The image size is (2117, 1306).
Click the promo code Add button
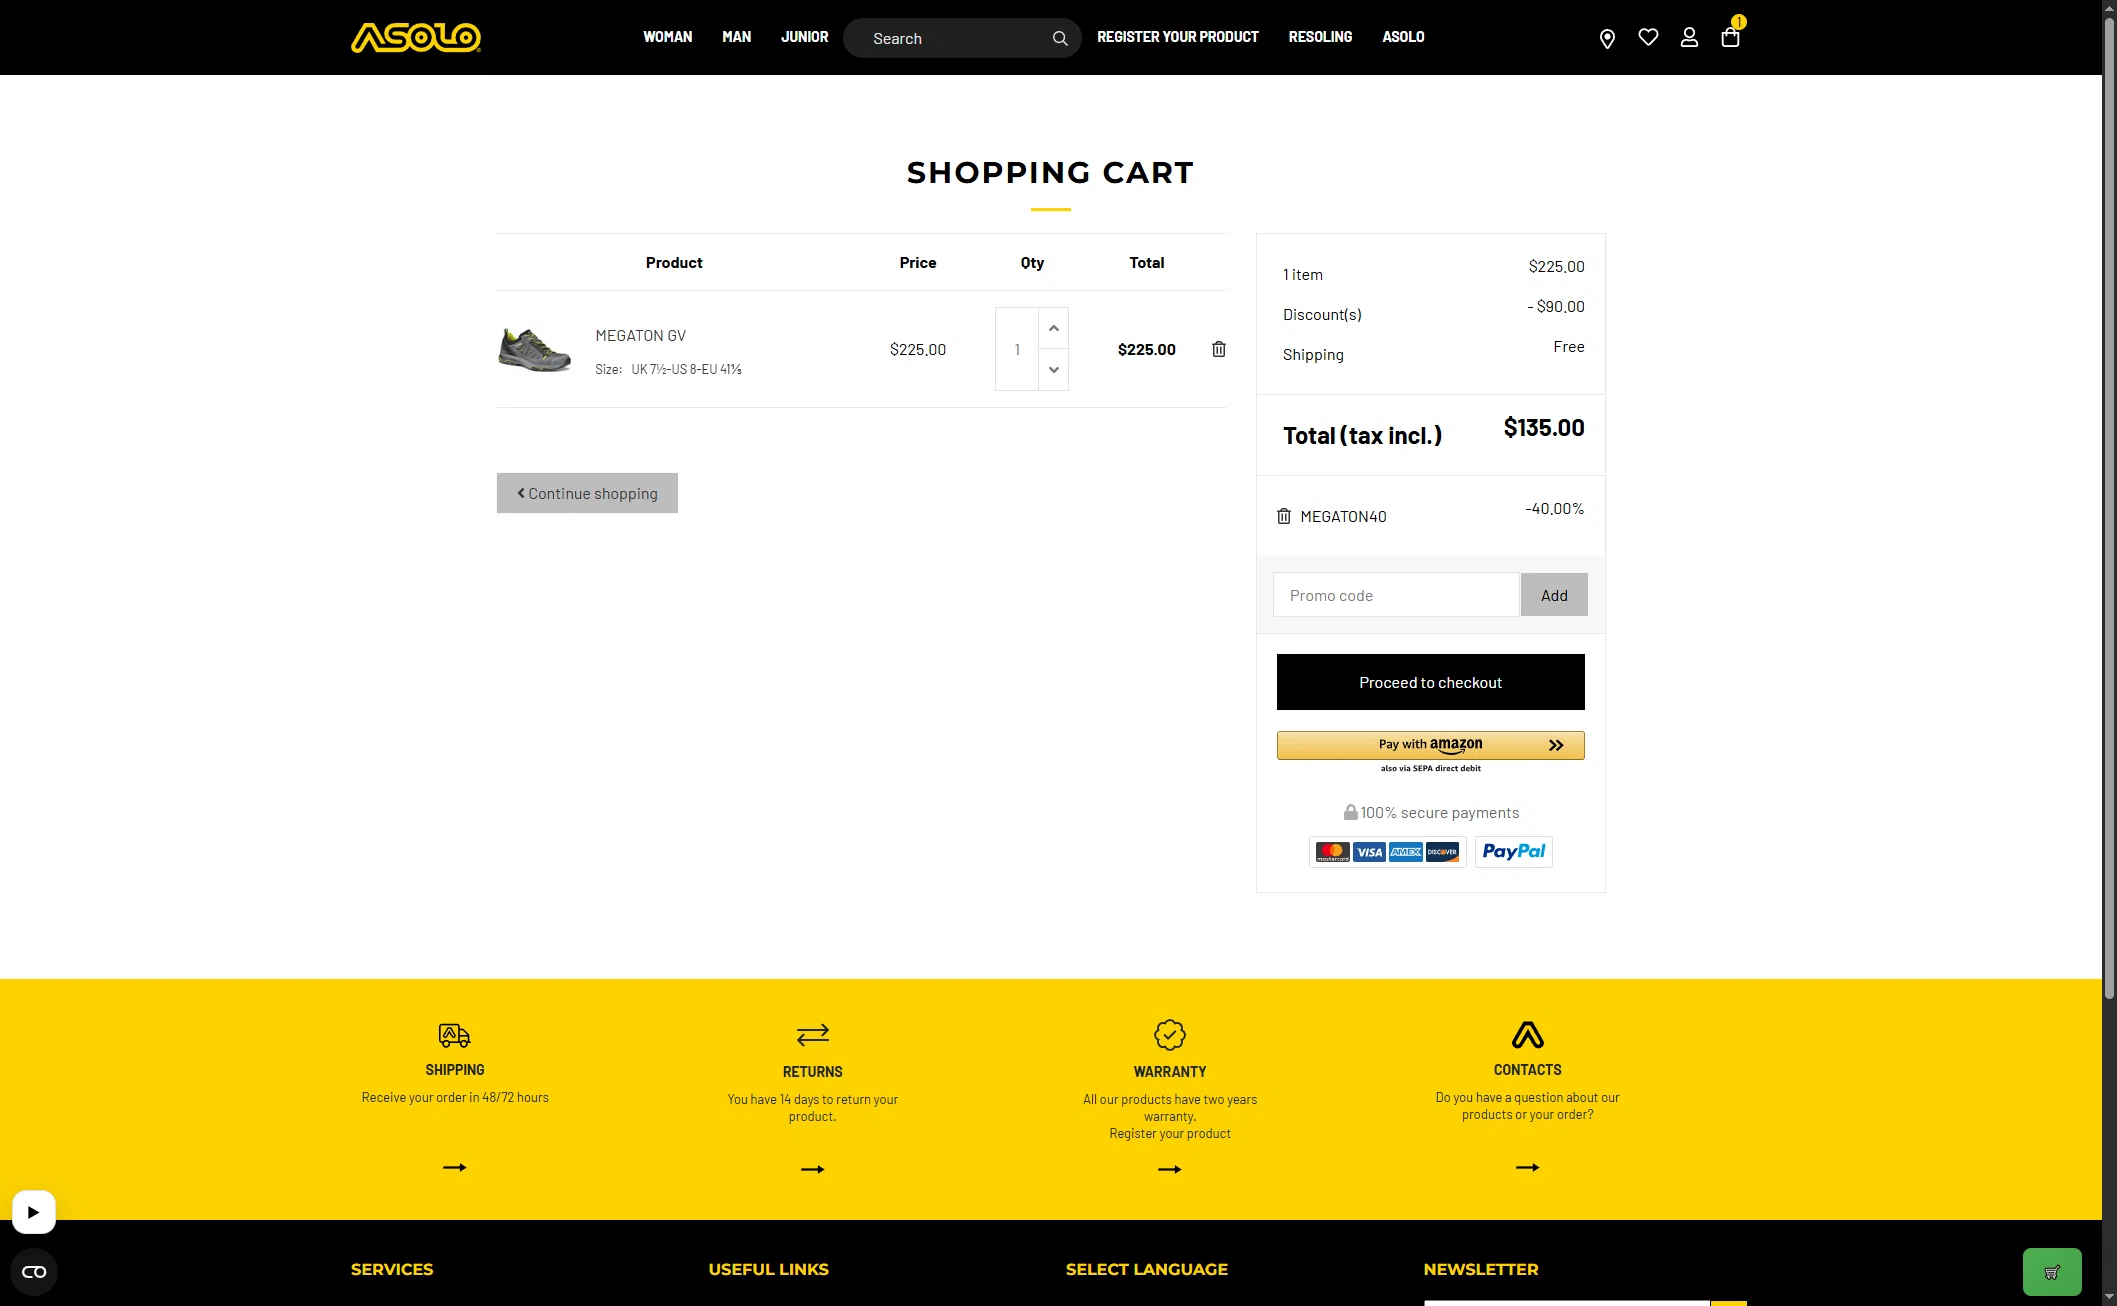[1554, 595]
